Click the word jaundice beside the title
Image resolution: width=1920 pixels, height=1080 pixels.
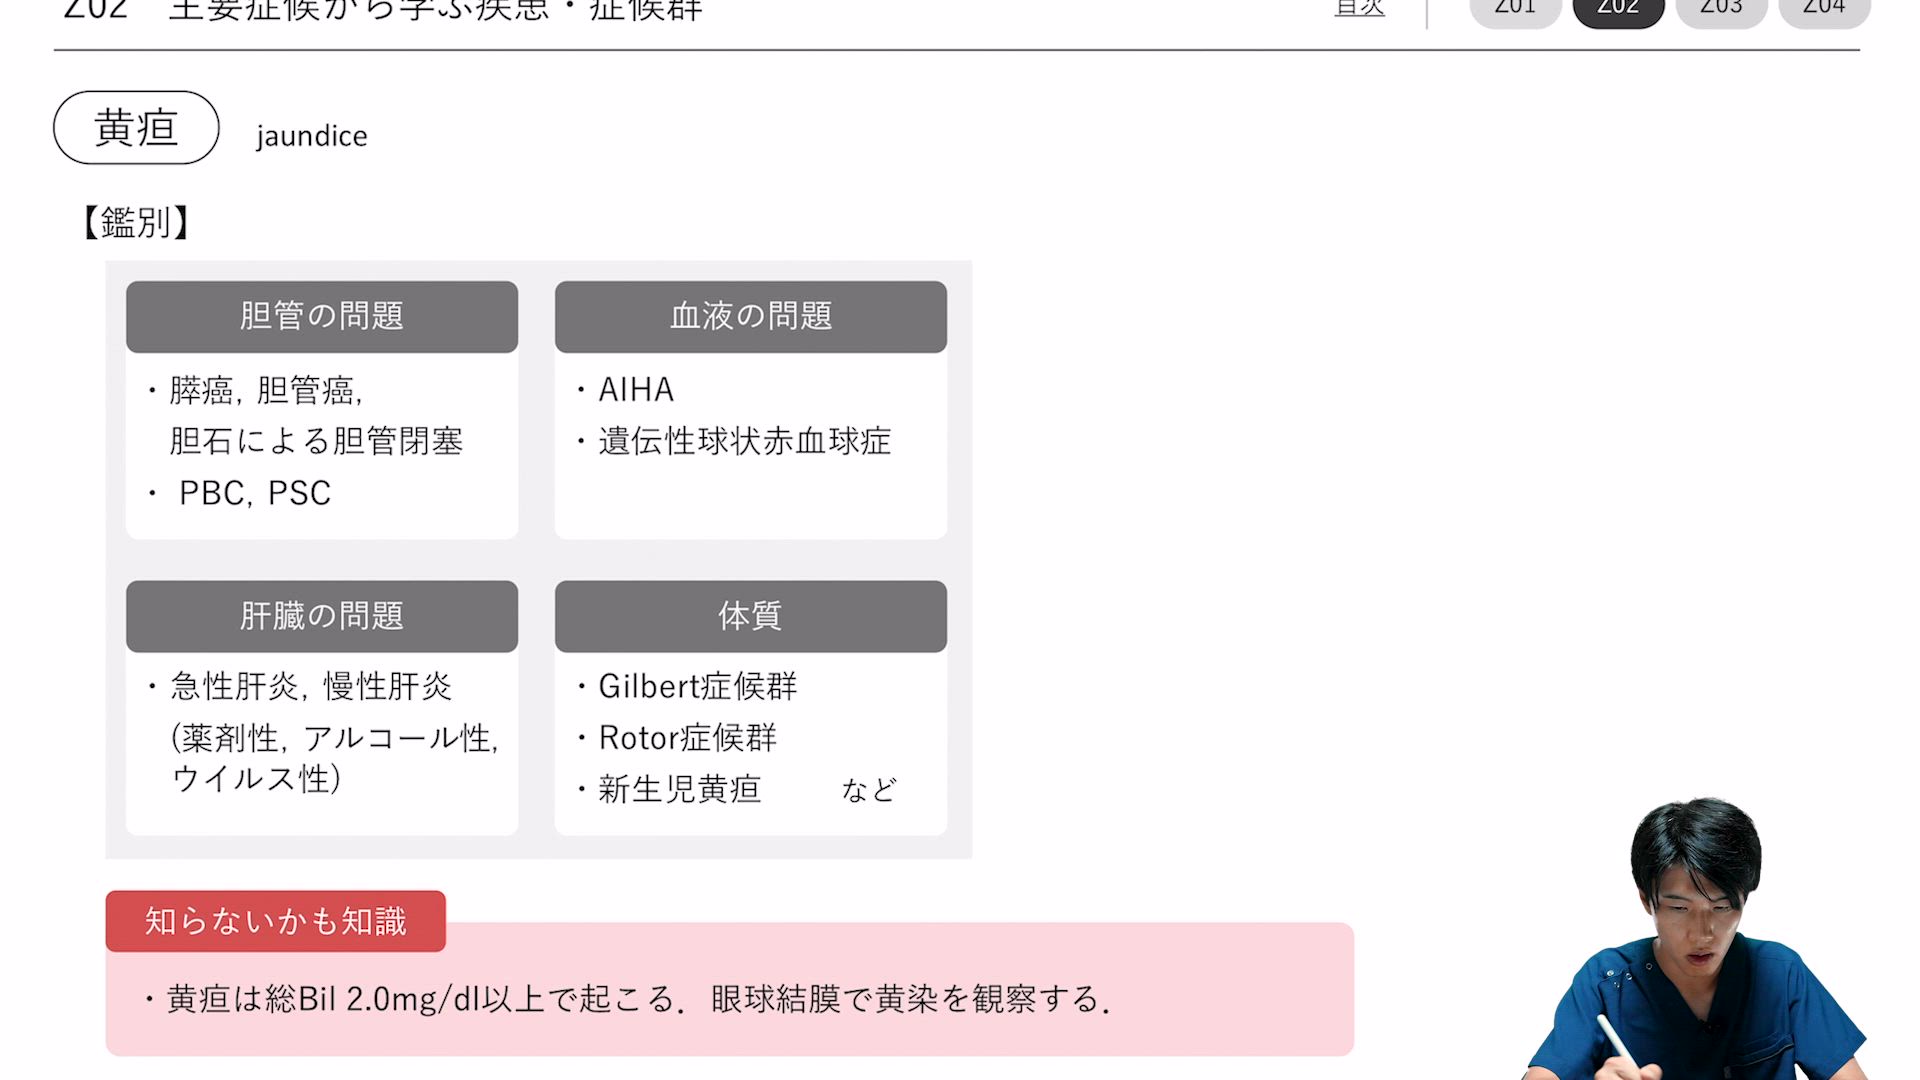click(x=312, y=136)
